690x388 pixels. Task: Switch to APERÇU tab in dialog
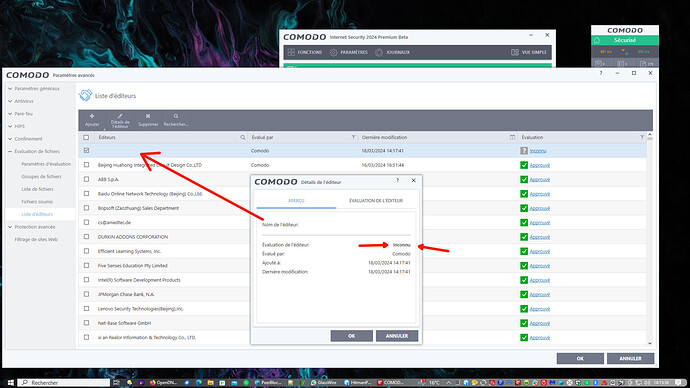[x=296, y=201]
